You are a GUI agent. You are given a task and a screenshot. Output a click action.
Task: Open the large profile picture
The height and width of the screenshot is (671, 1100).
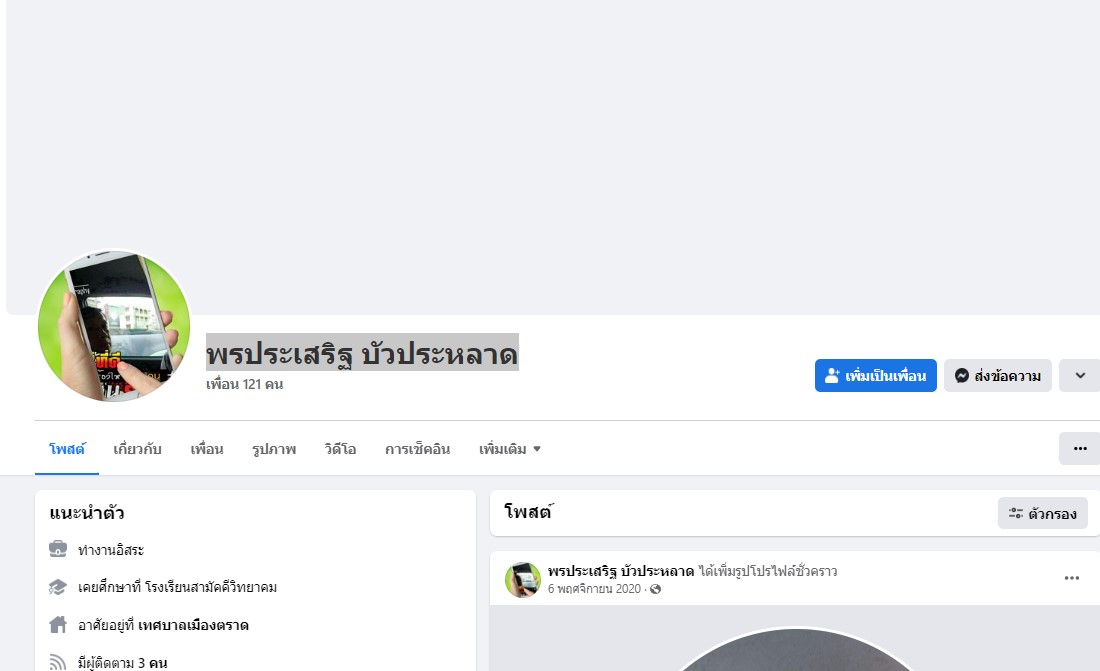(114, 326)
